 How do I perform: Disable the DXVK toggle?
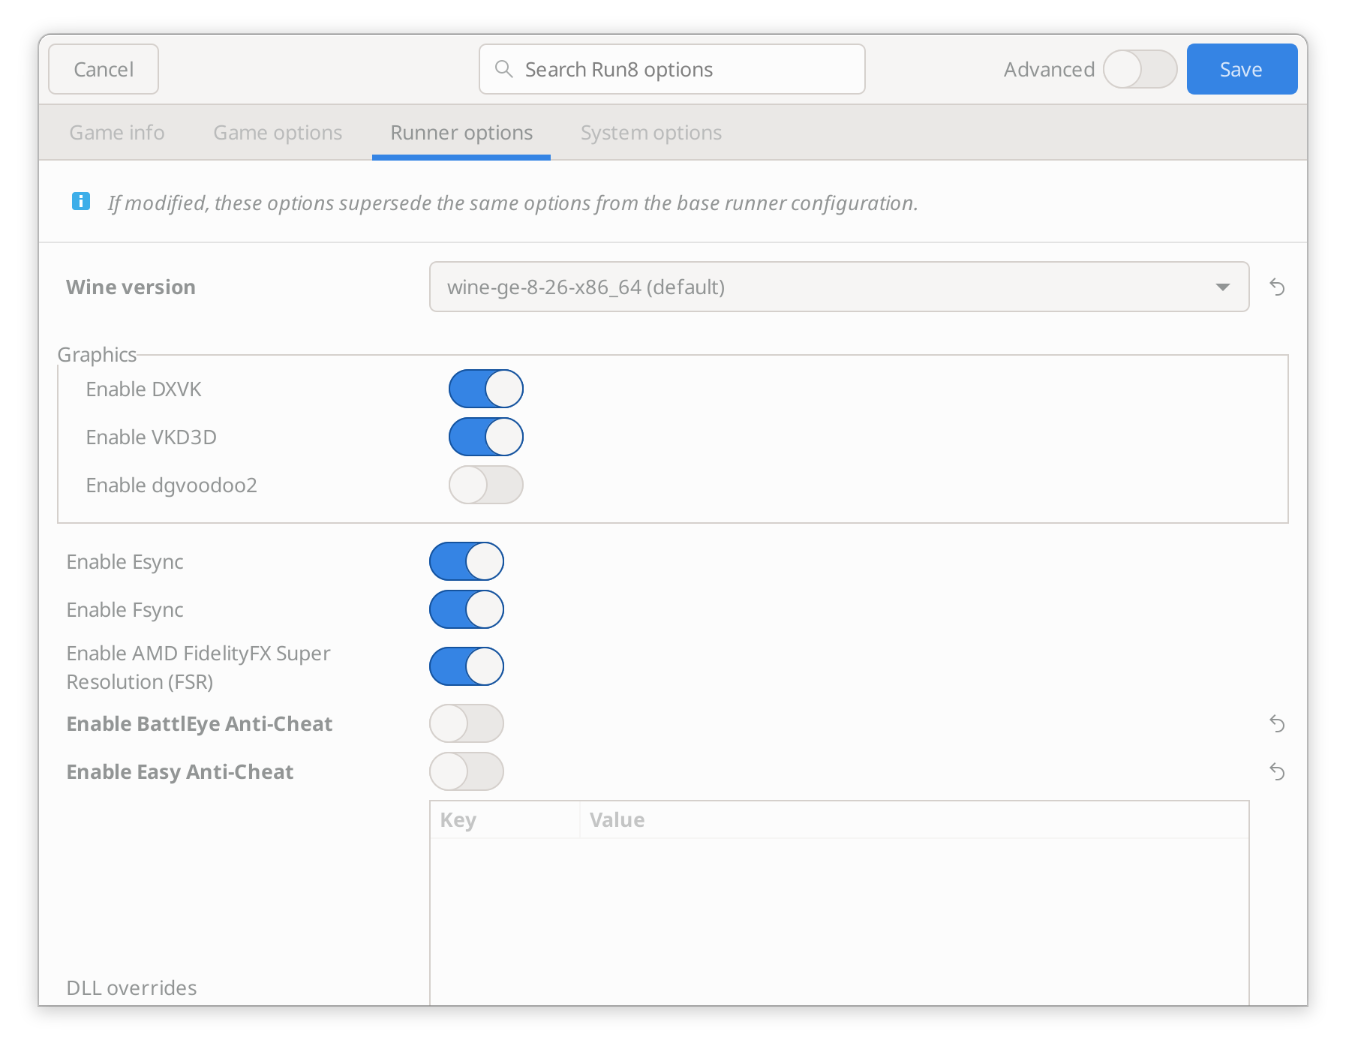pyautogui.click(x=486, y=388)
